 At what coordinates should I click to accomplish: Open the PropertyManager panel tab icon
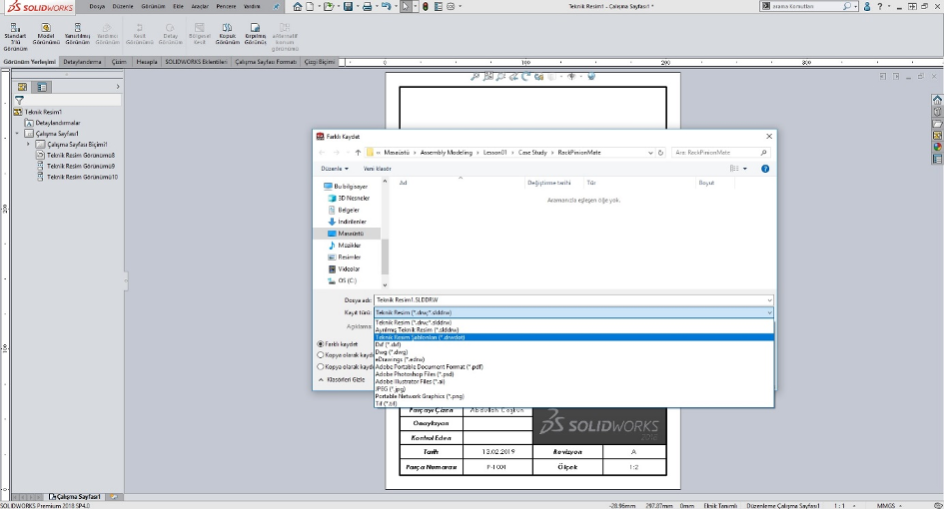click(x=42, y=87)
